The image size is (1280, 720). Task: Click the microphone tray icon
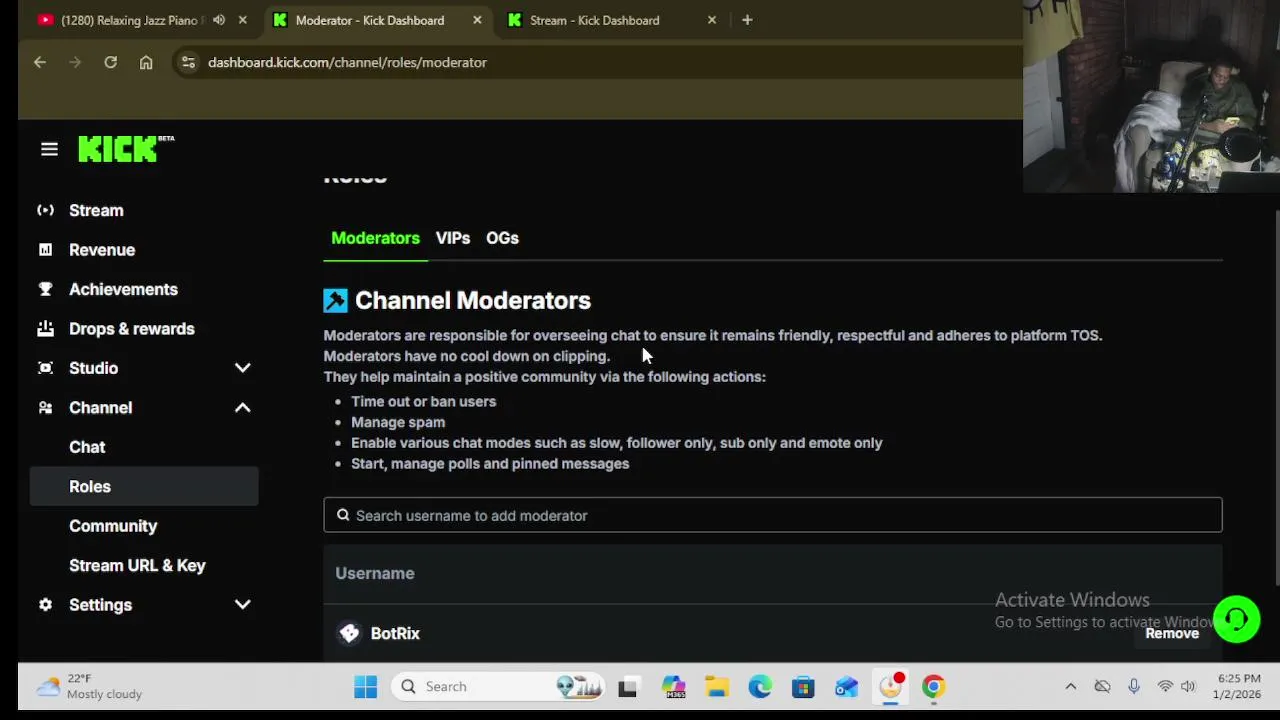point(1134,686)
